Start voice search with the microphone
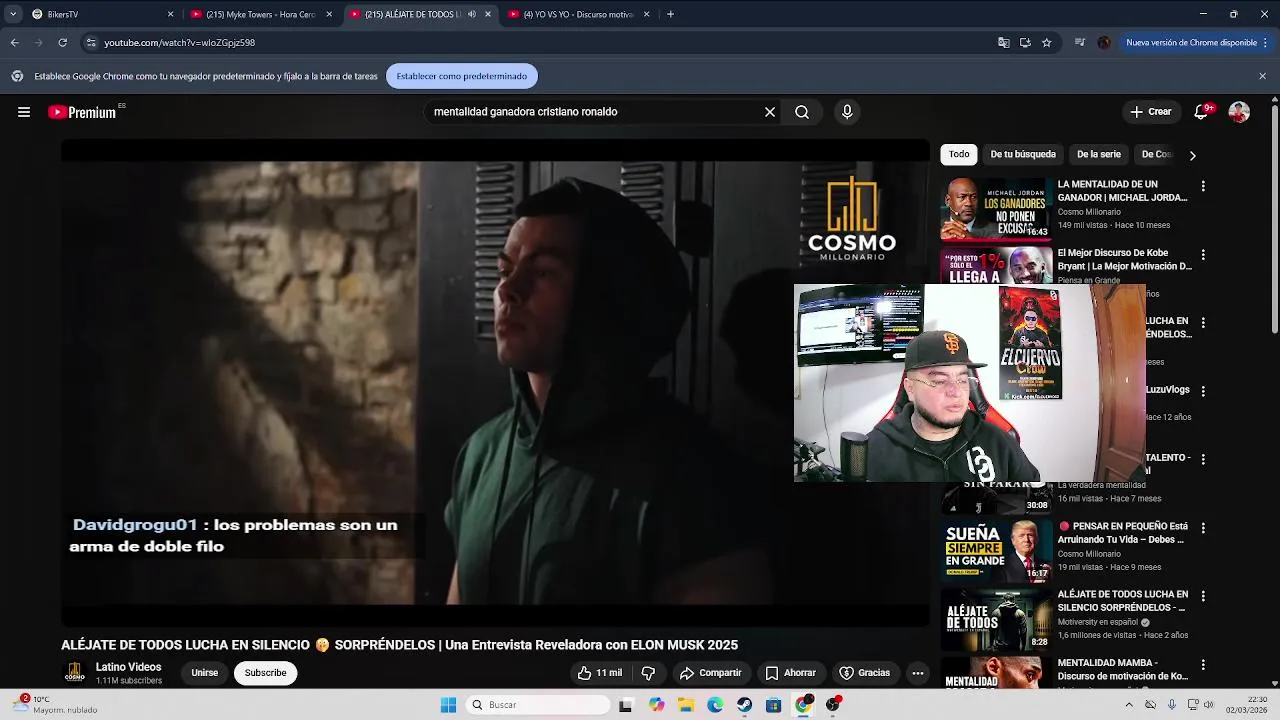This screenshot has height=720, width=1280. (847, 112)
